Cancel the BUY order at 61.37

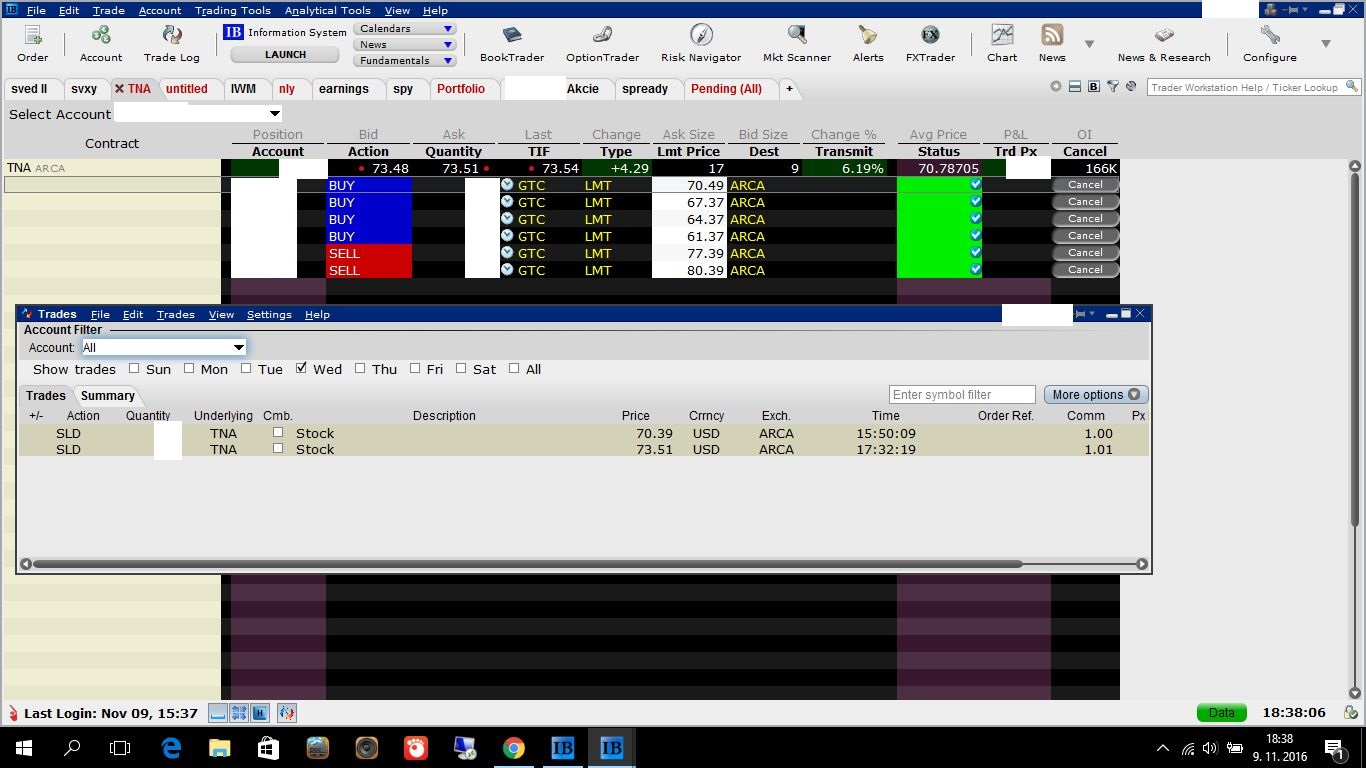click(1085, 236)
